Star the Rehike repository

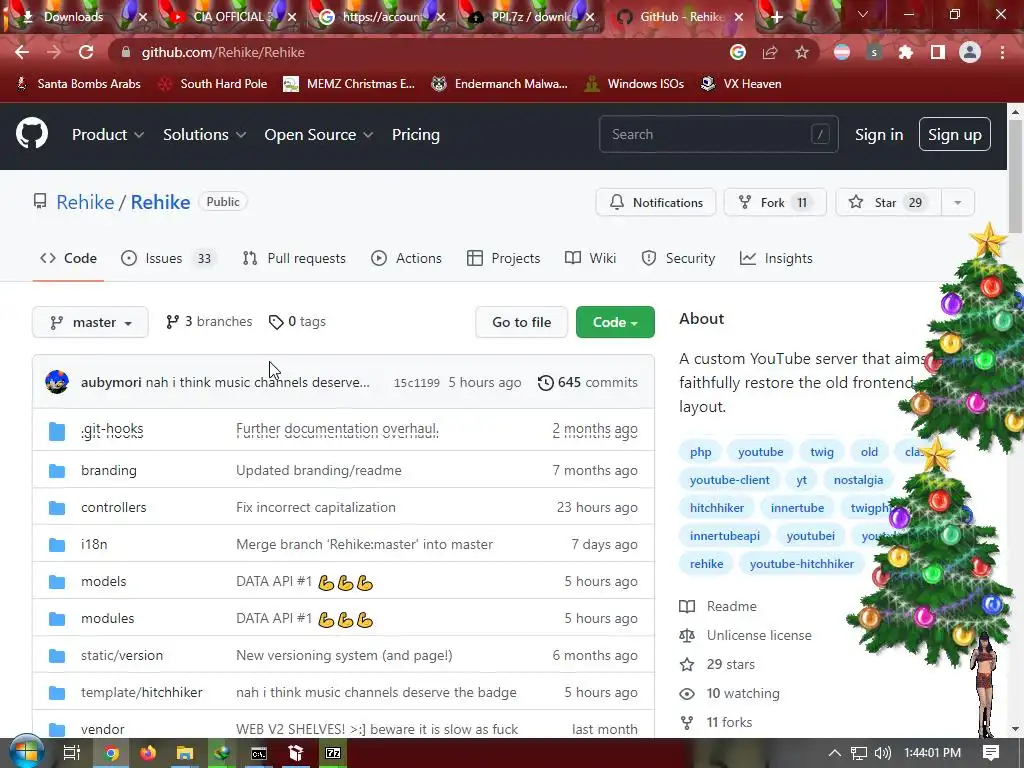[x=888, y=202]
